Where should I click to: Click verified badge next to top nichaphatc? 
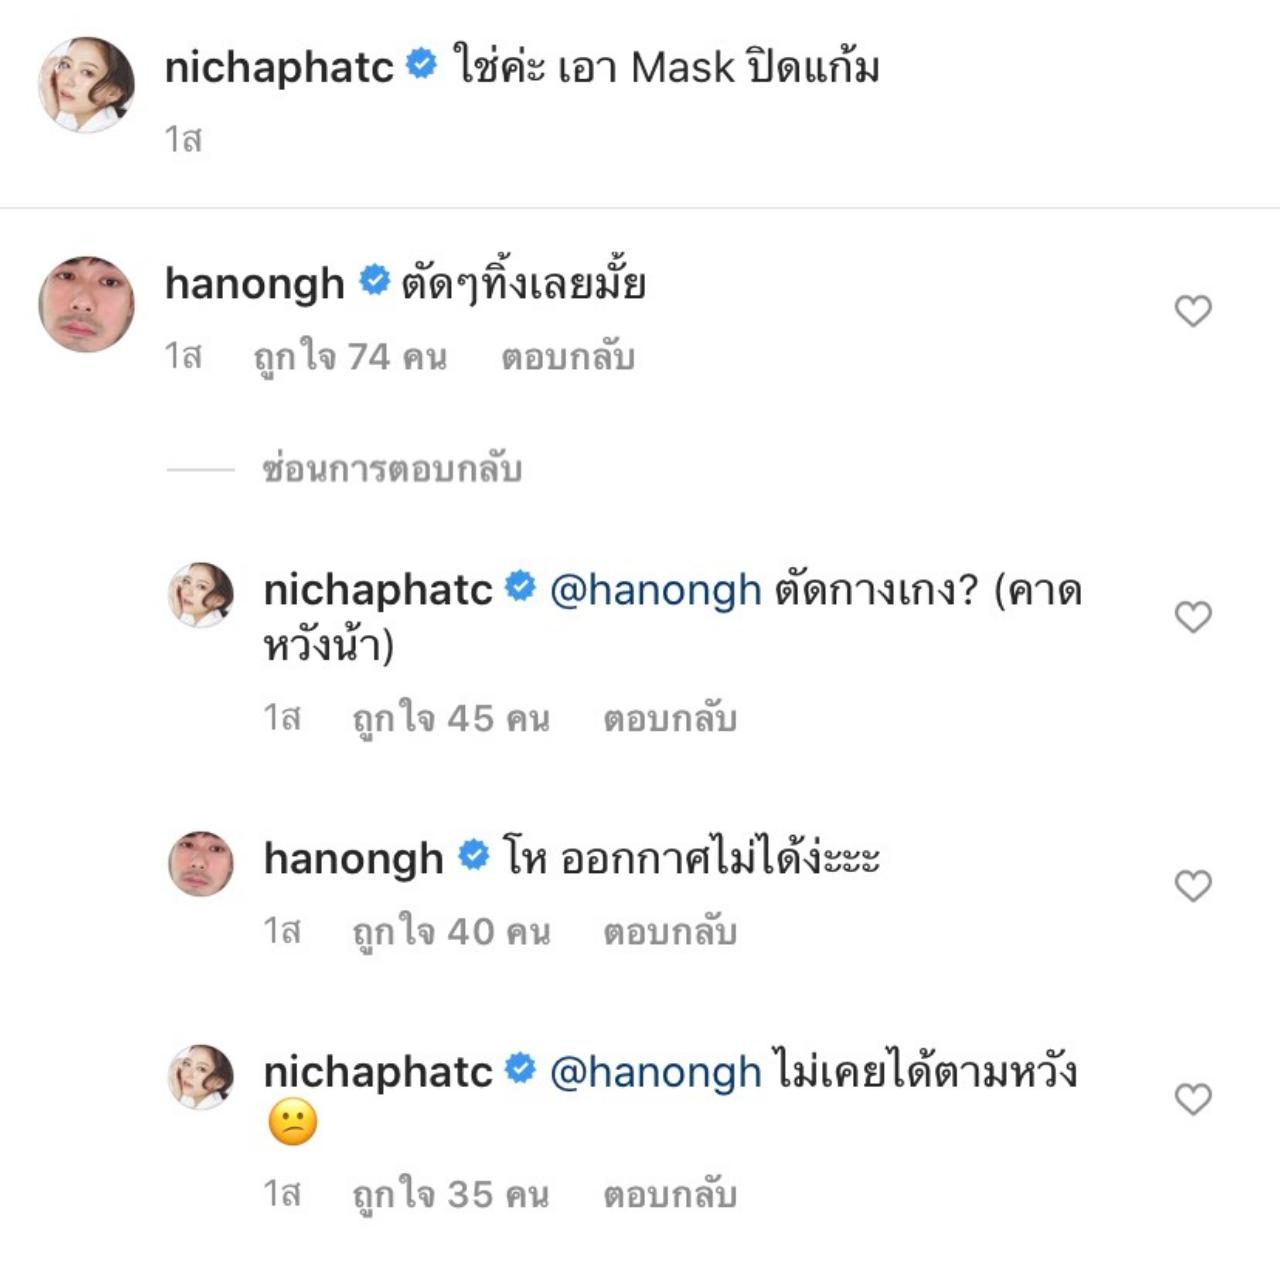coord(422,66)
